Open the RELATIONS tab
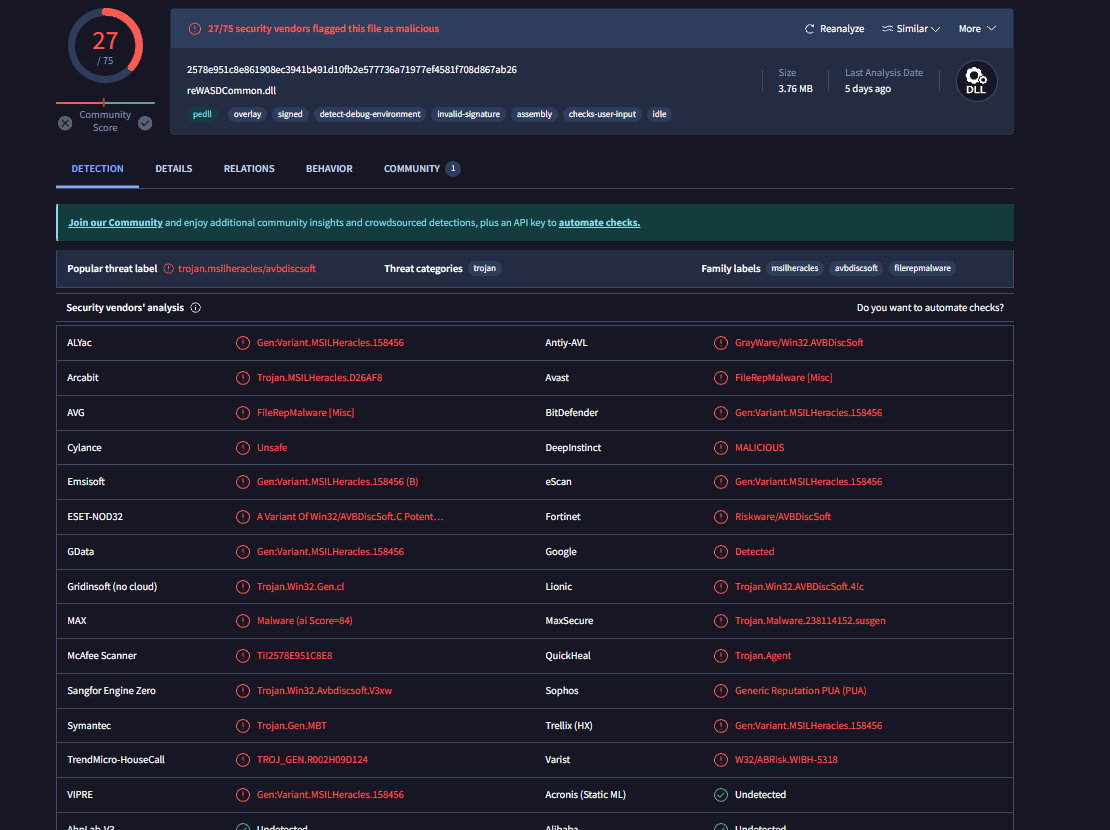Screen dimensions: 1110x830 pos(249,169)
